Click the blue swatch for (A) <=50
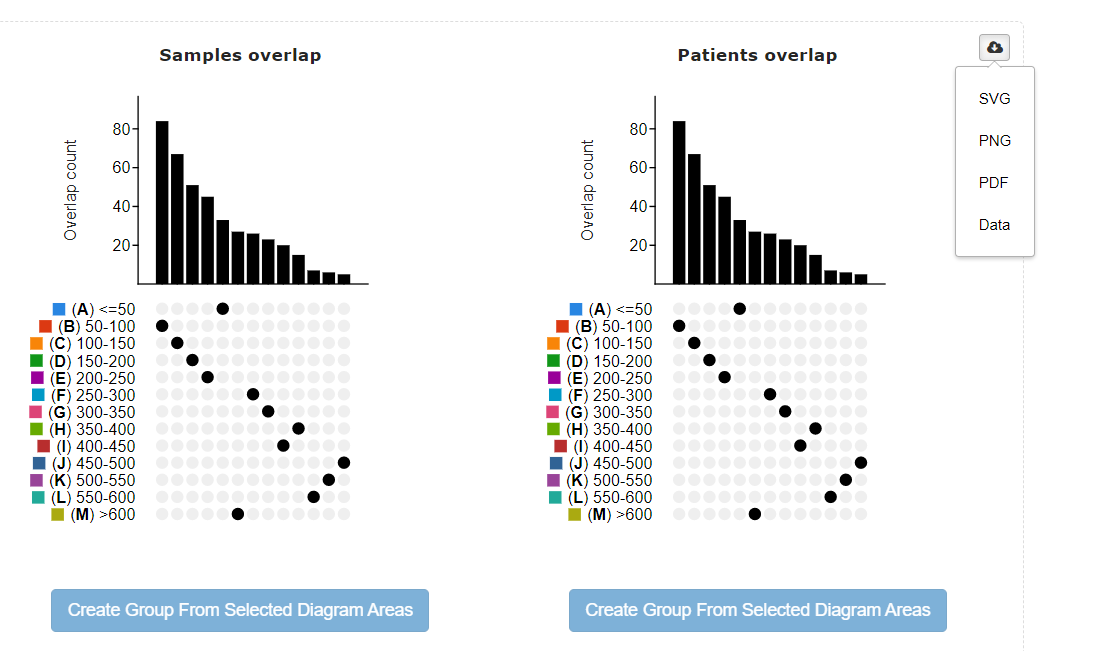Screen dimensions: 1118x651 pos(57,309)
